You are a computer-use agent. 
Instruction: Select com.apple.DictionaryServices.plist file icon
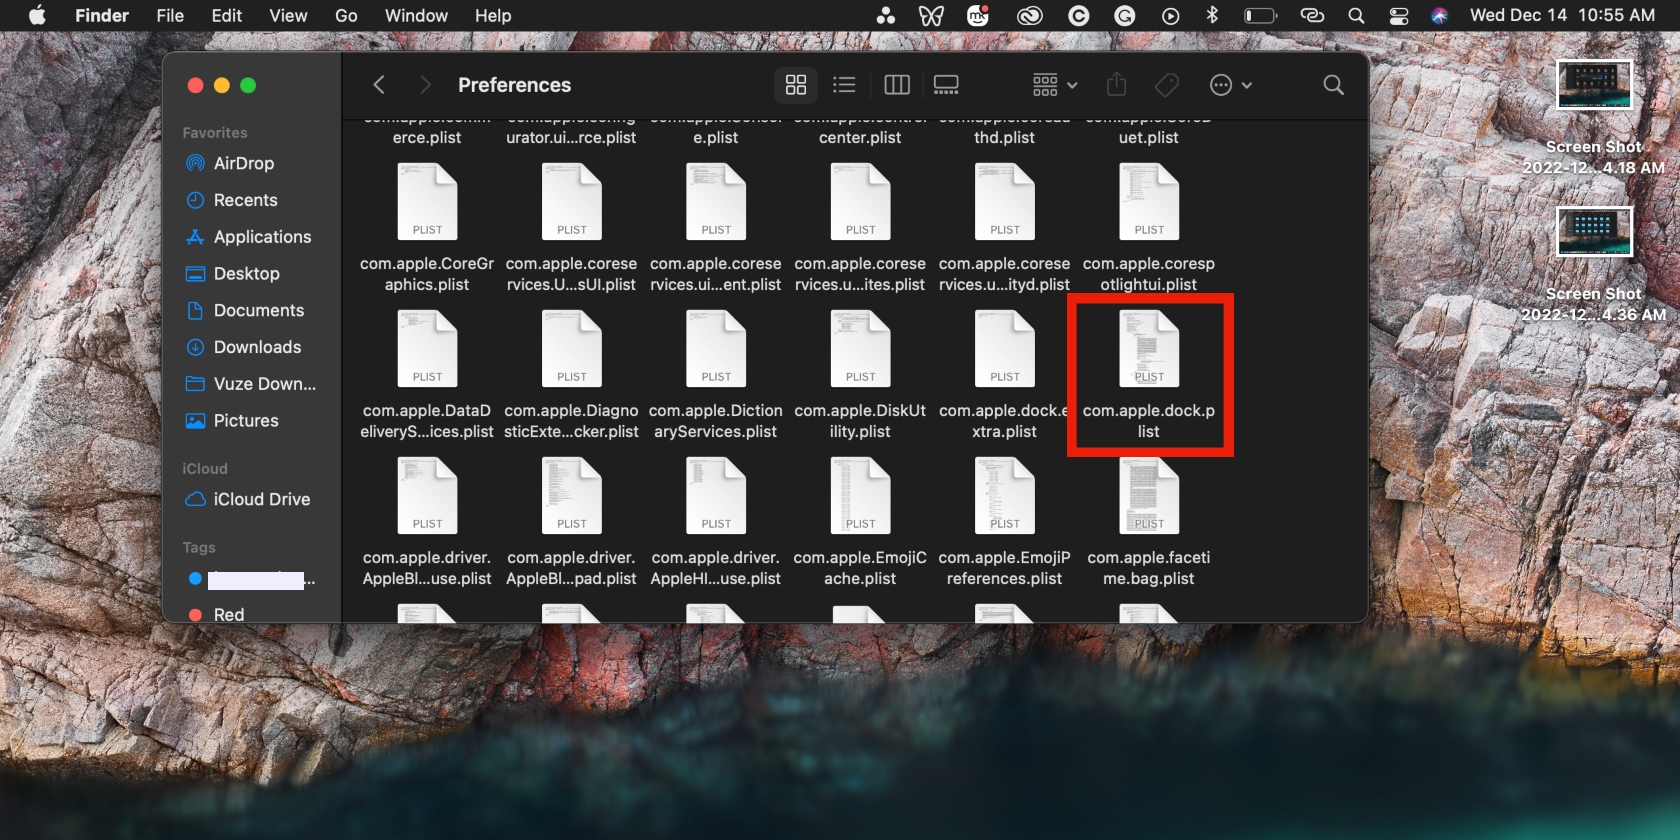[x=716, y=348]
